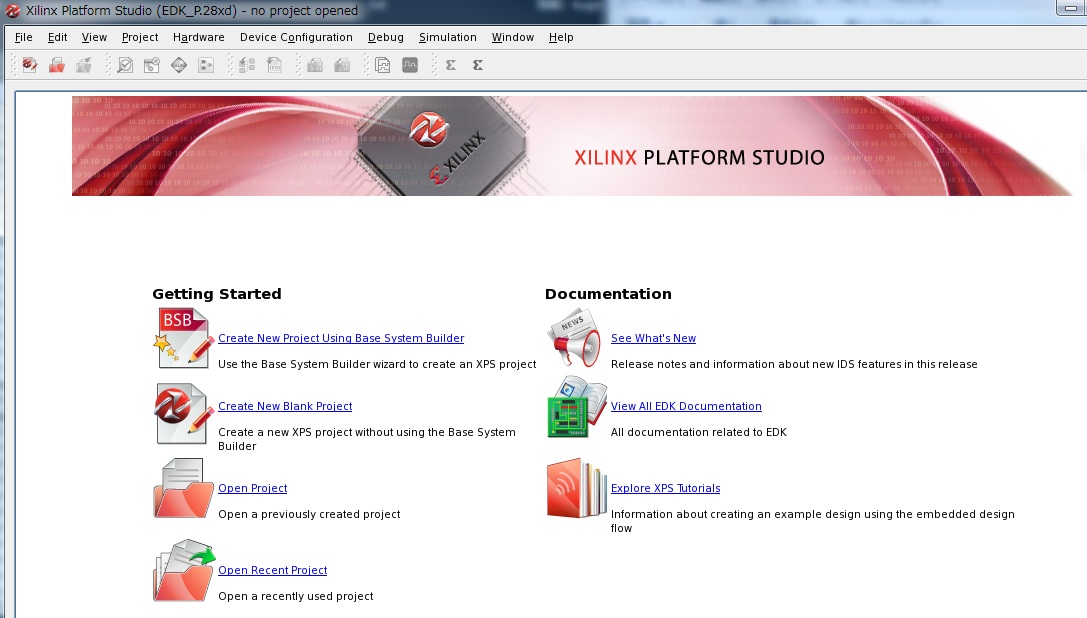The image size is (1087, 618).
Task: Click the Documentation heading
Action: [608, 294]
